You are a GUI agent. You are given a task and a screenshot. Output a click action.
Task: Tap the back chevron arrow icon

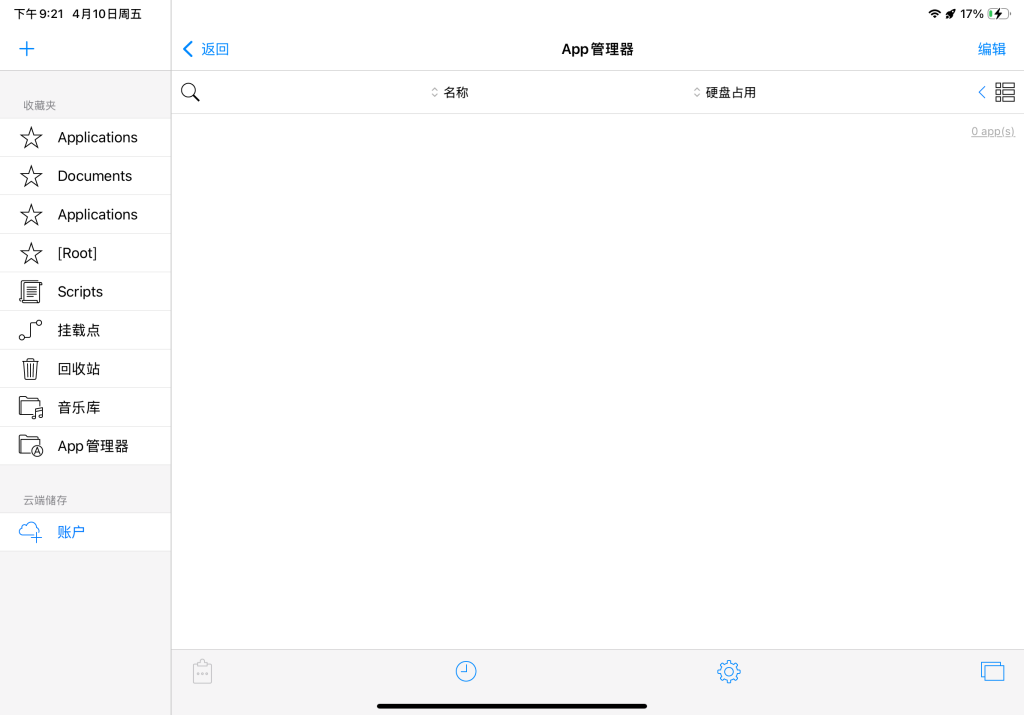(188, 49)
